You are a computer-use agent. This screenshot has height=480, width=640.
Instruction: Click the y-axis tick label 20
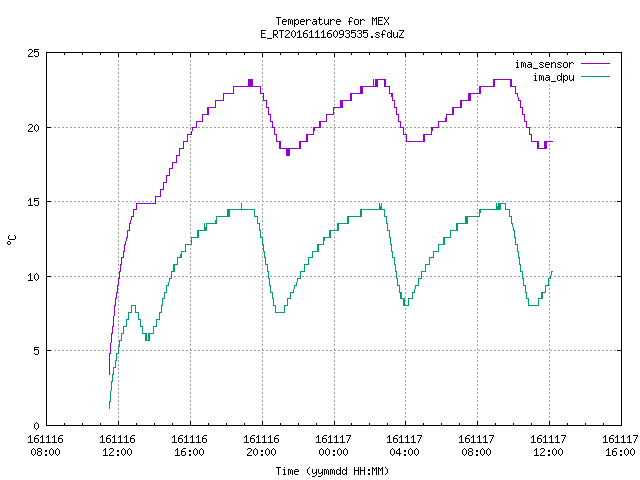tap(33, 128)
